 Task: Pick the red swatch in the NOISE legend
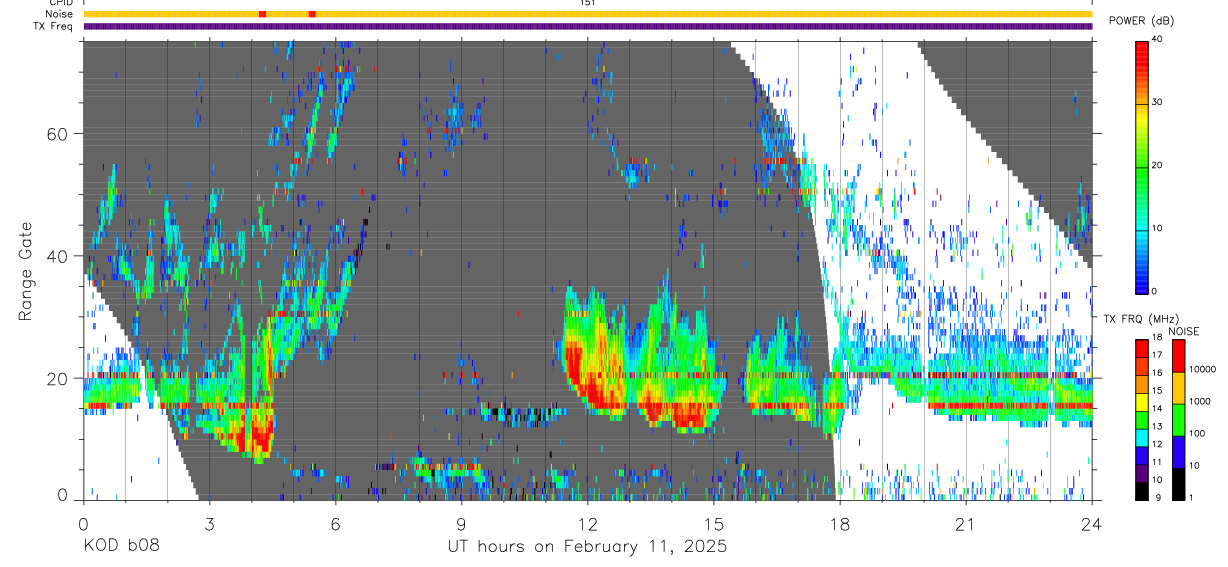1178,356
